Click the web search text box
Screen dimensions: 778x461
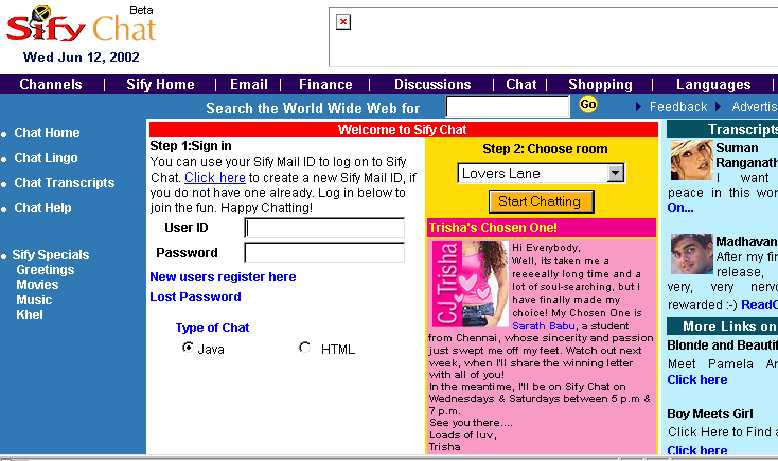pyautogui.click(x=507, y=107)
